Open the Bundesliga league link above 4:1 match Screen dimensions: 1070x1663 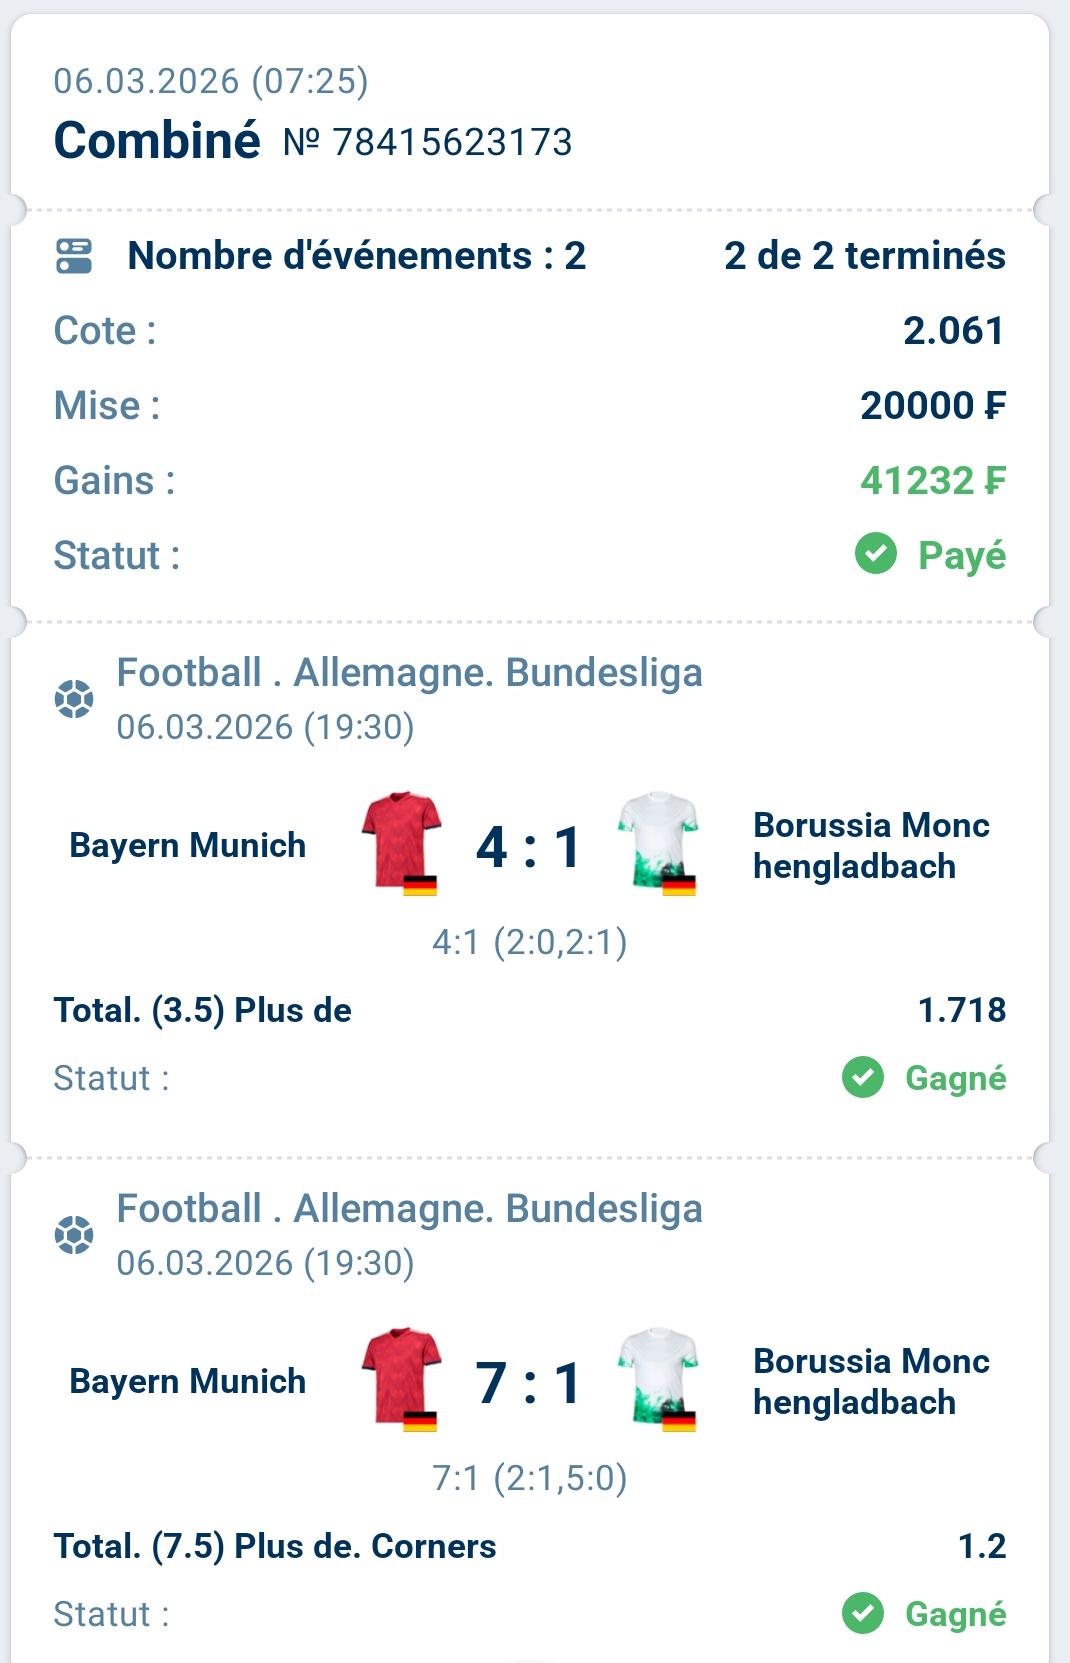(x=409, y=673)
